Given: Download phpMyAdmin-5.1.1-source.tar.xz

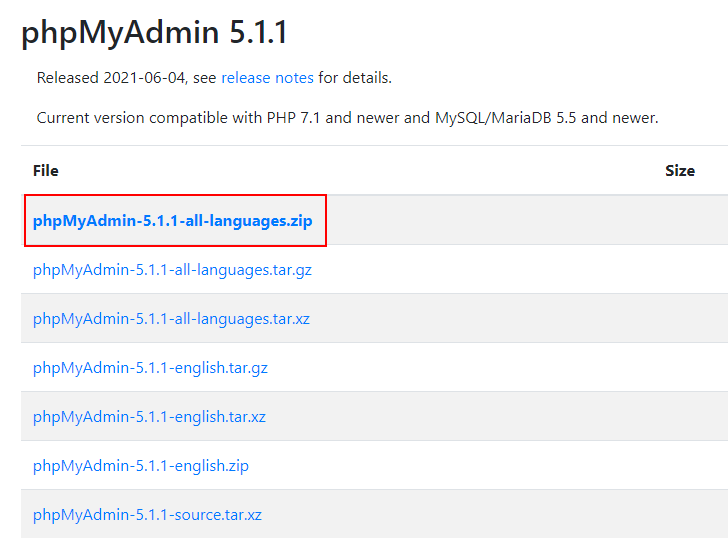Looking at the screenshot, I should [x=147, y=515].
